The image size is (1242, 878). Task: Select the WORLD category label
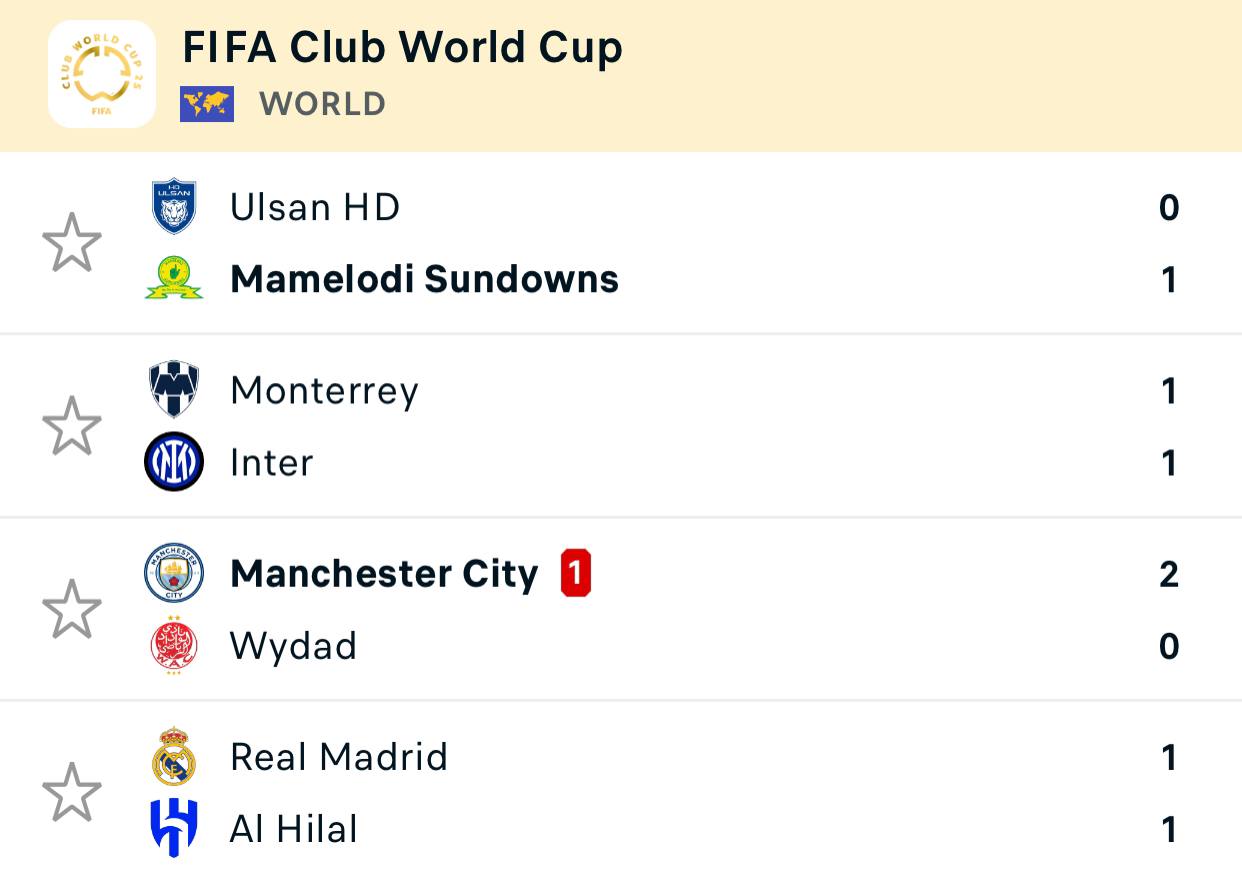pos(323,104)
